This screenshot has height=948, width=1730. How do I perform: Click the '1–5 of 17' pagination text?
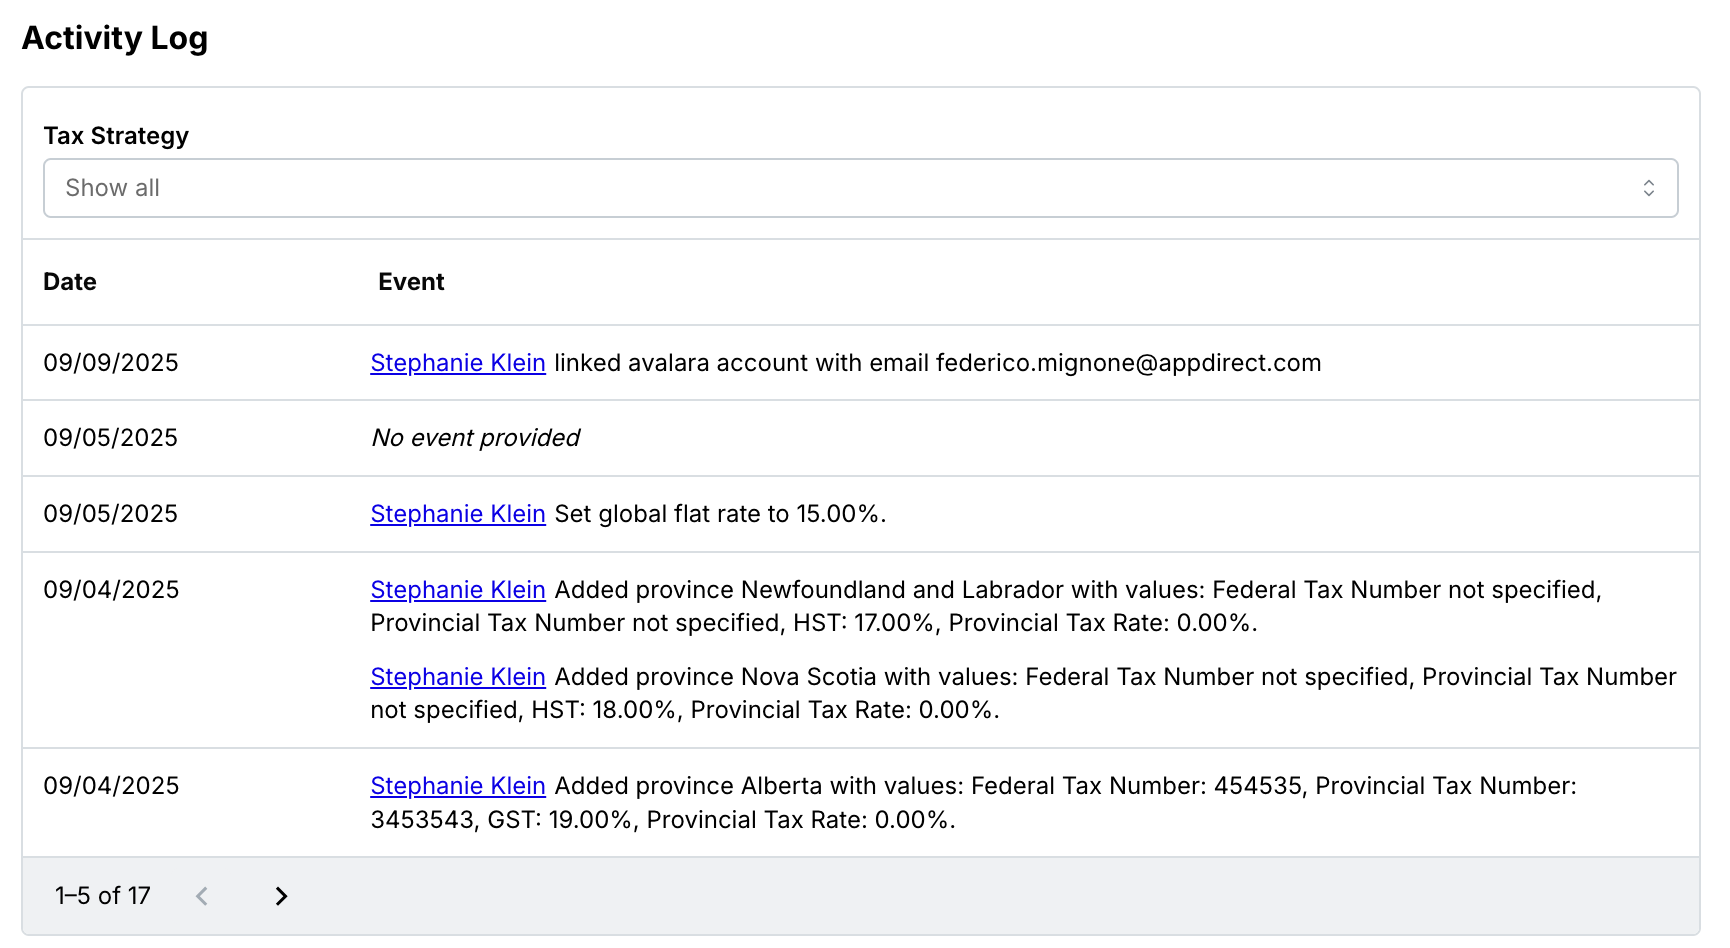102,896
